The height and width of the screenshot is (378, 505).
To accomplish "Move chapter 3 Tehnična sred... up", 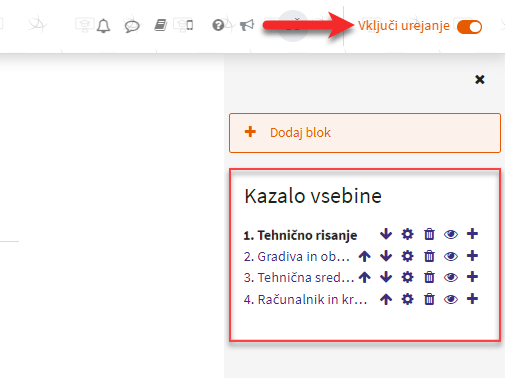I will [x=365, y=277].
